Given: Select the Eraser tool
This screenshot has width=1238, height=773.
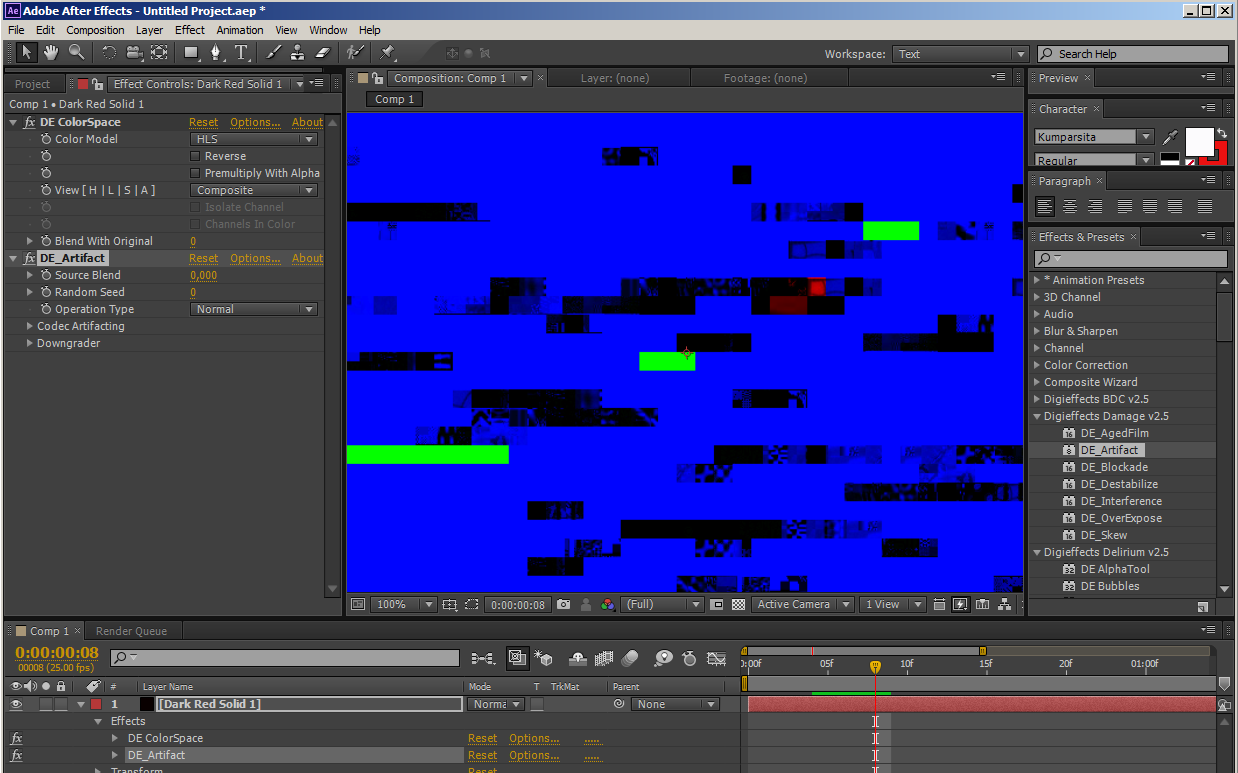Looking at the screenshot, I should pos(322,53).
